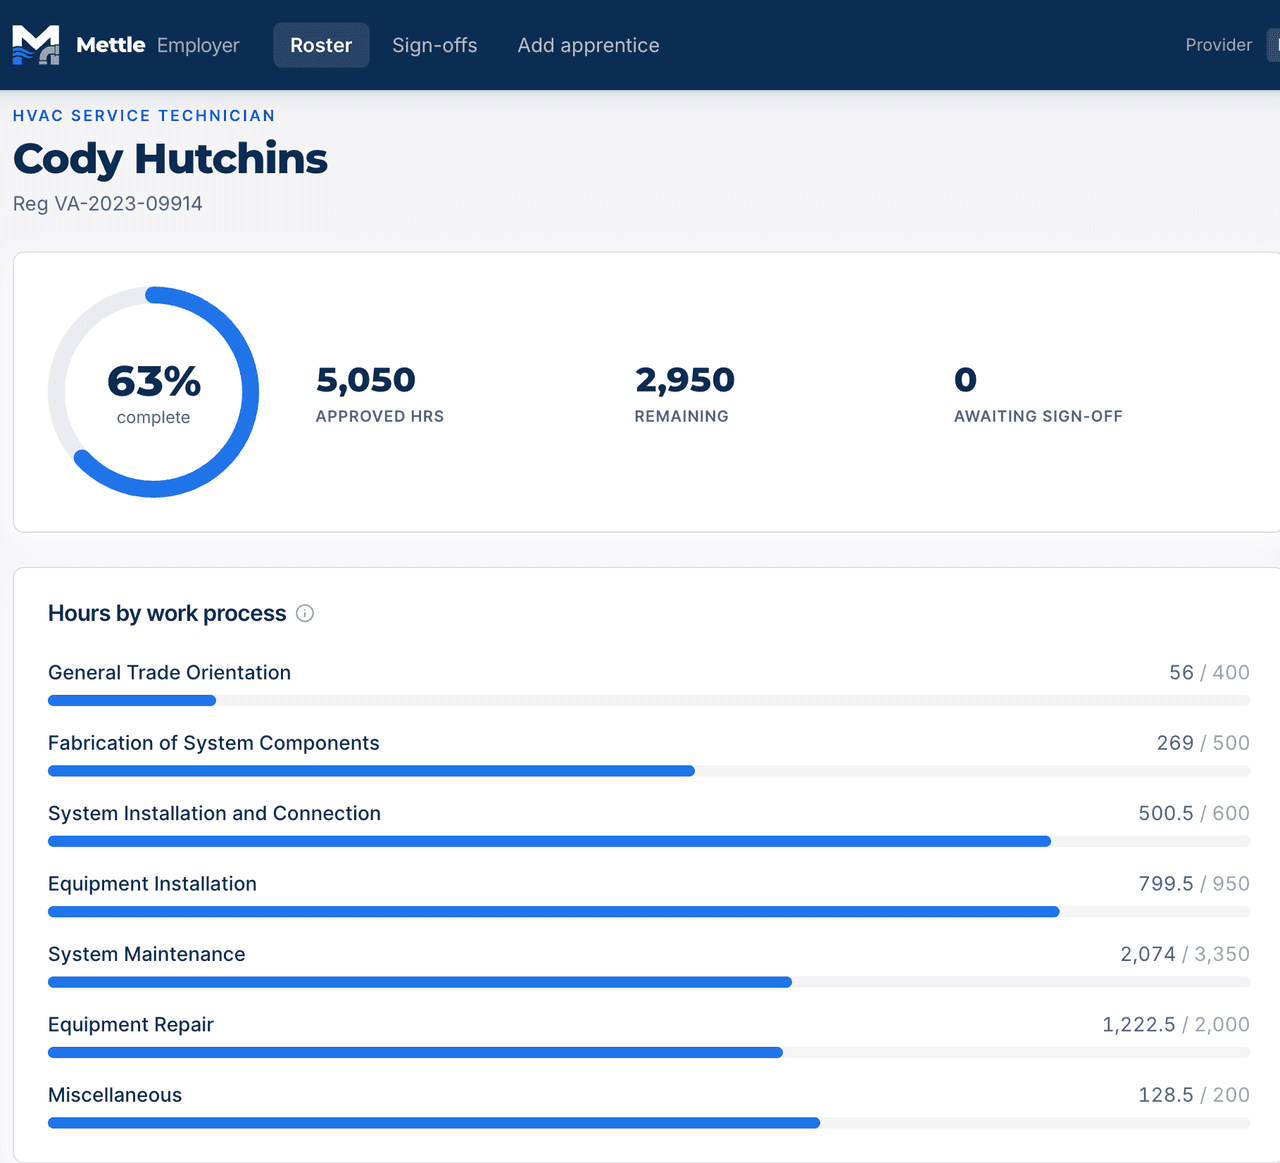This screenshot has height=1163, width=1280.
Task: Click the Fabrication of System Components progress bar
Action: (x=649, y=771)
